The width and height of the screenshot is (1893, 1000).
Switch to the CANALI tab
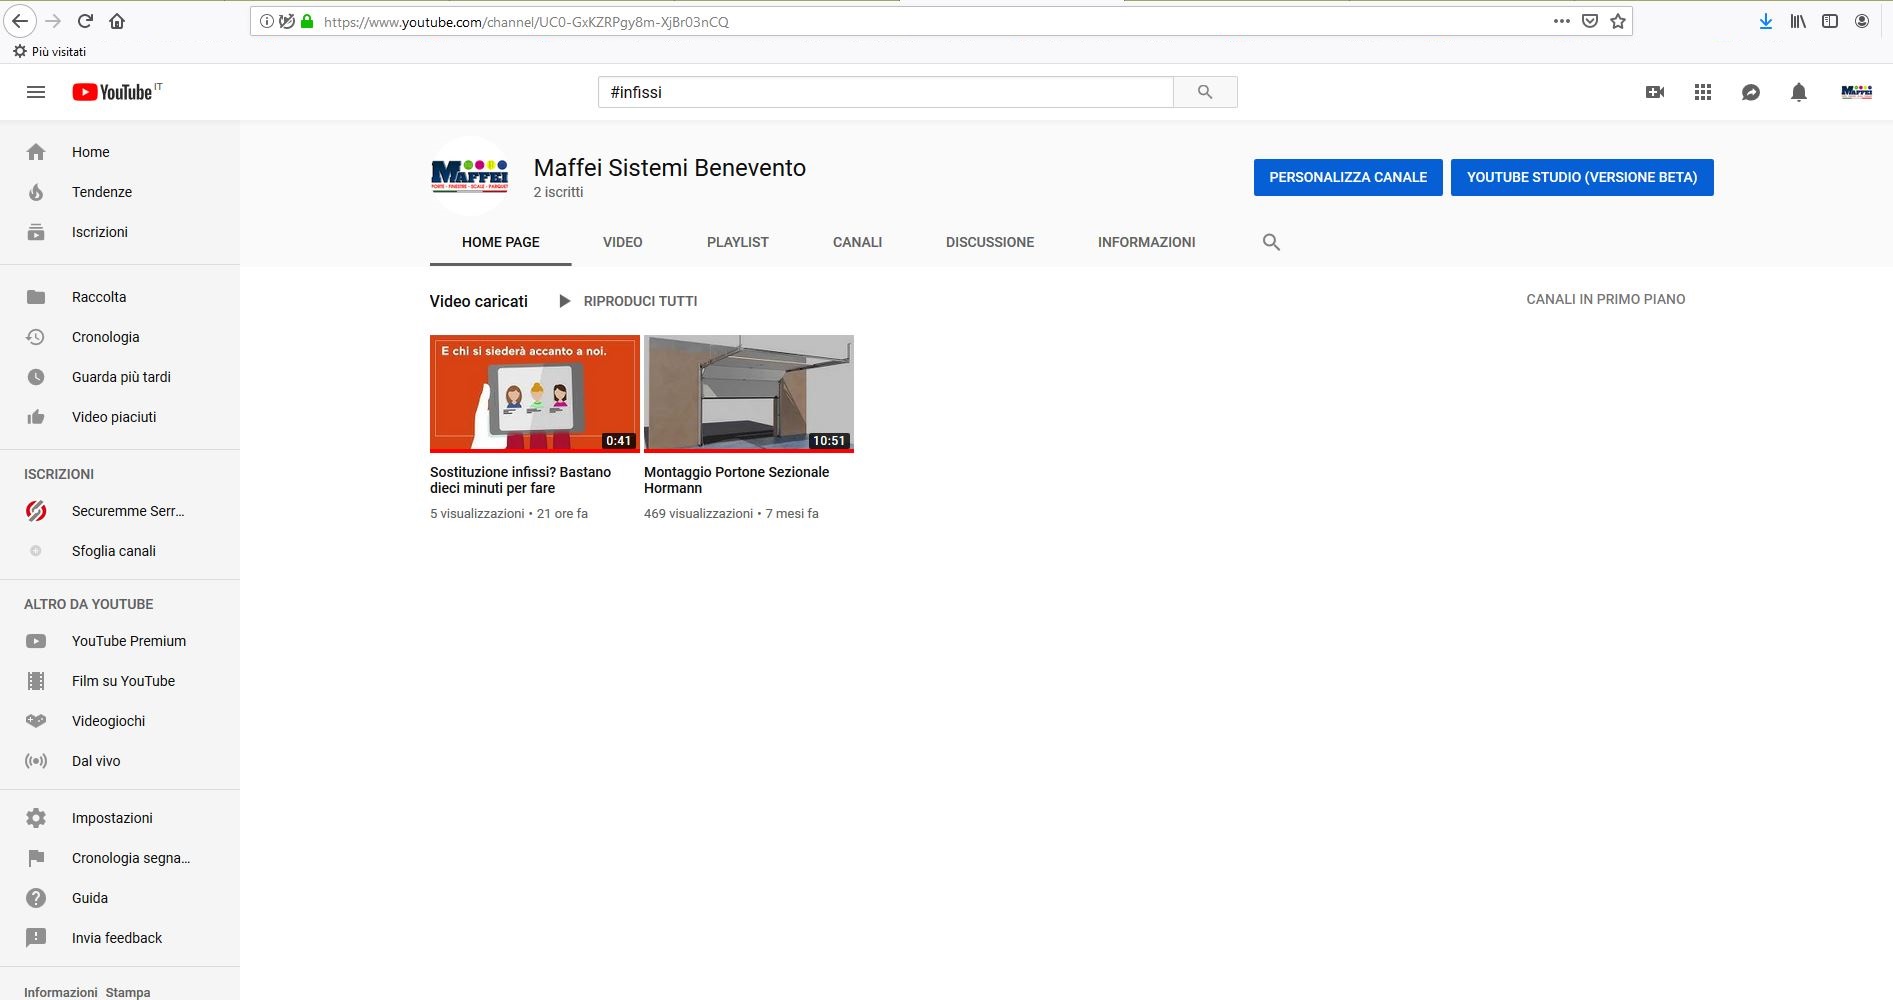click(x=858, y=242)
